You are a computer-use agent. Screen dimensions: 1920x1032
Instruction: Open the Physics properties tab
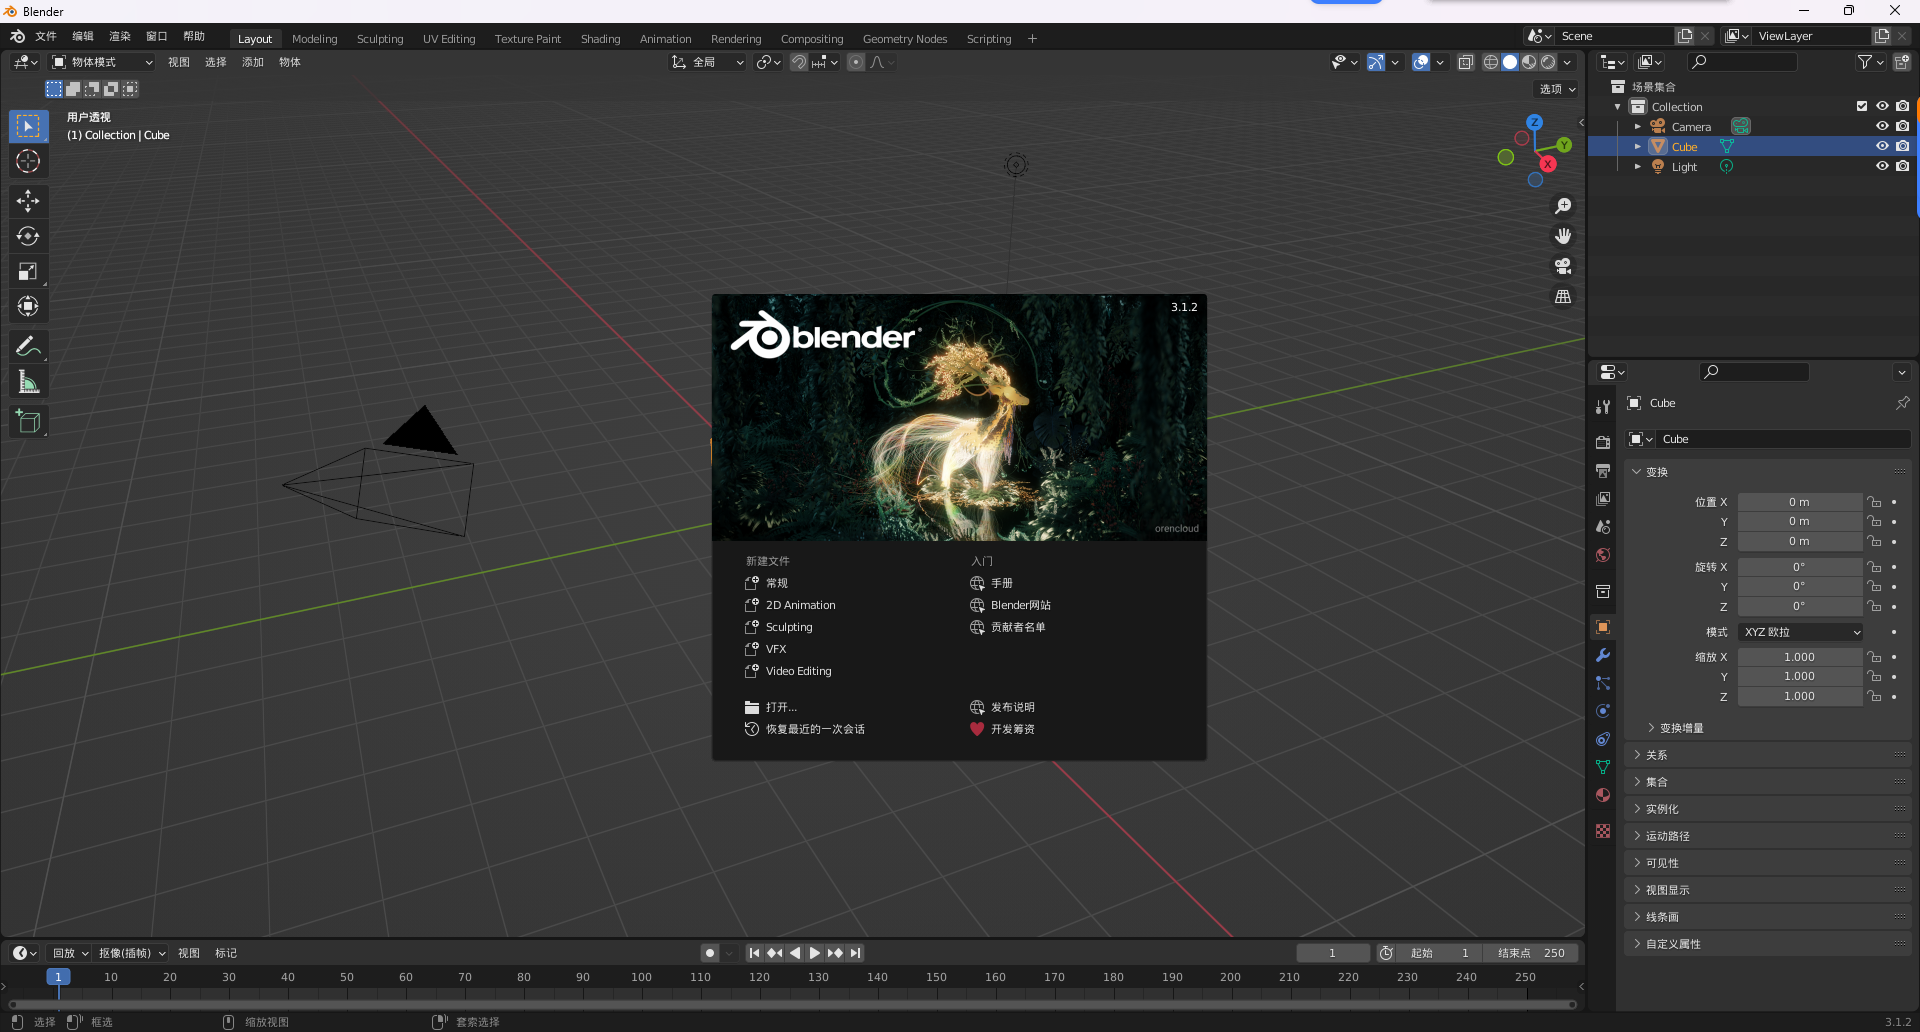(1603, 711)
